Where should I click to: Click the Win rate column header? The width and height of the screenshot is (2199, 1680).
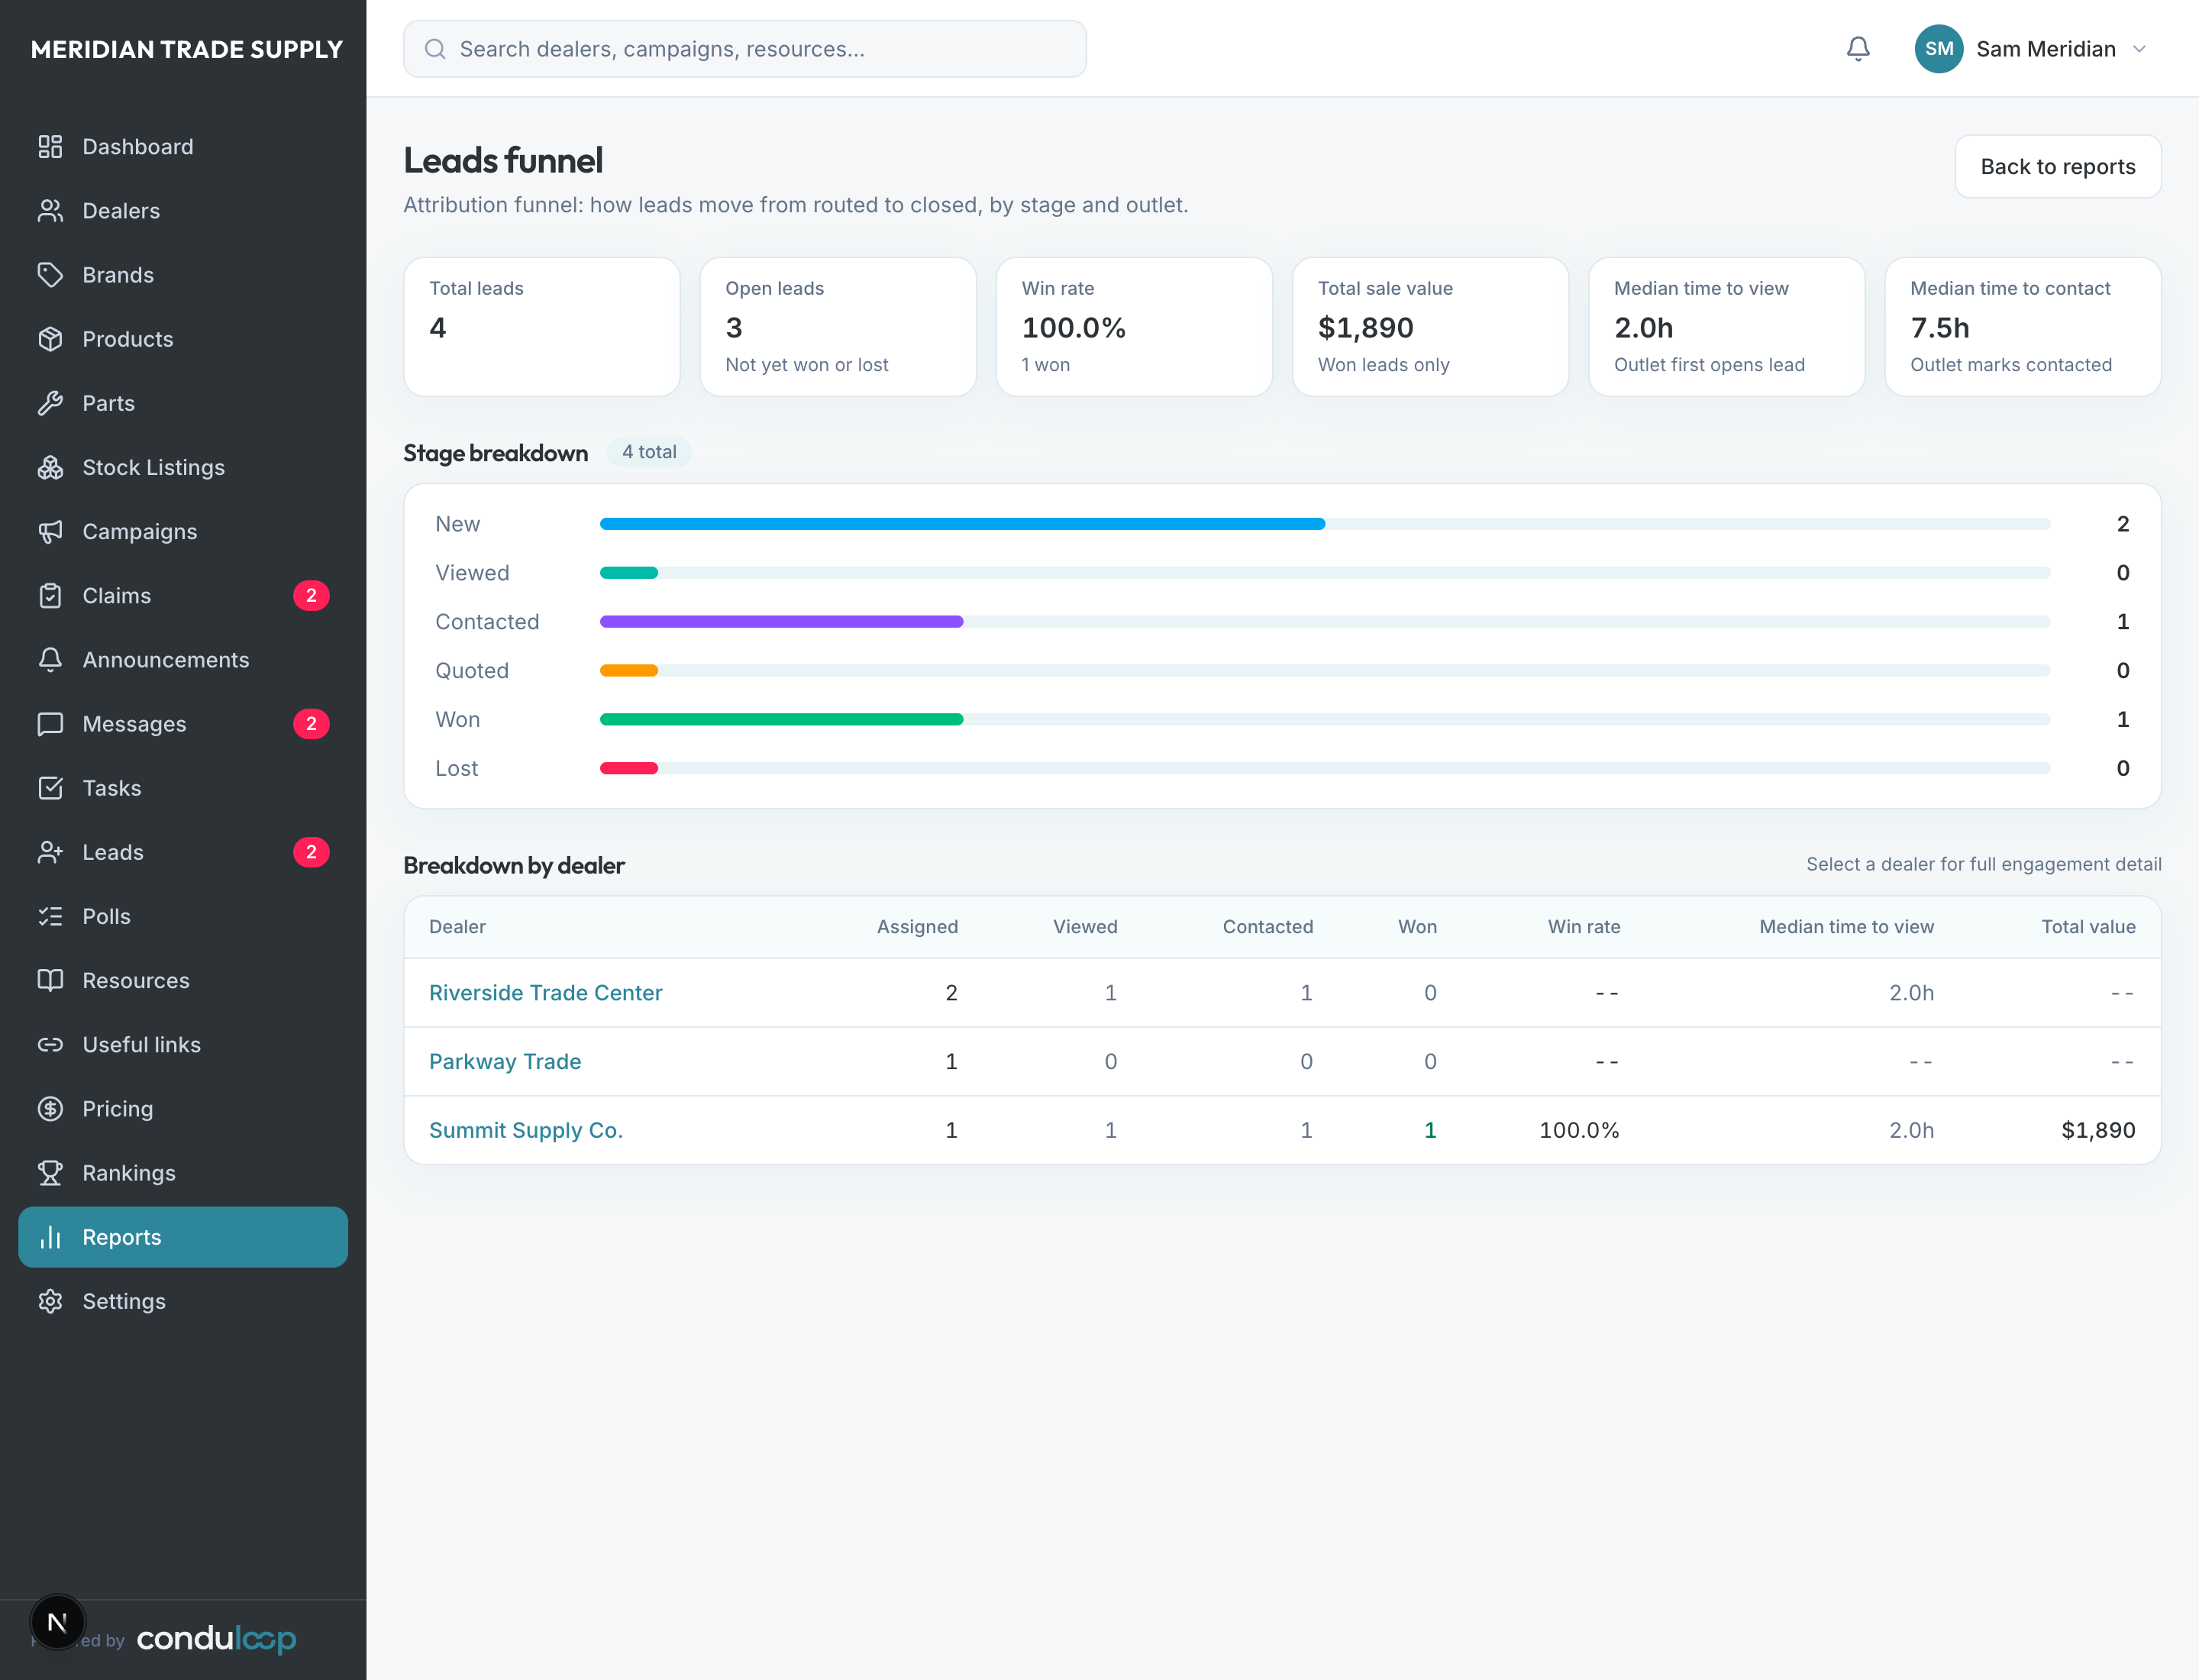1584,927
